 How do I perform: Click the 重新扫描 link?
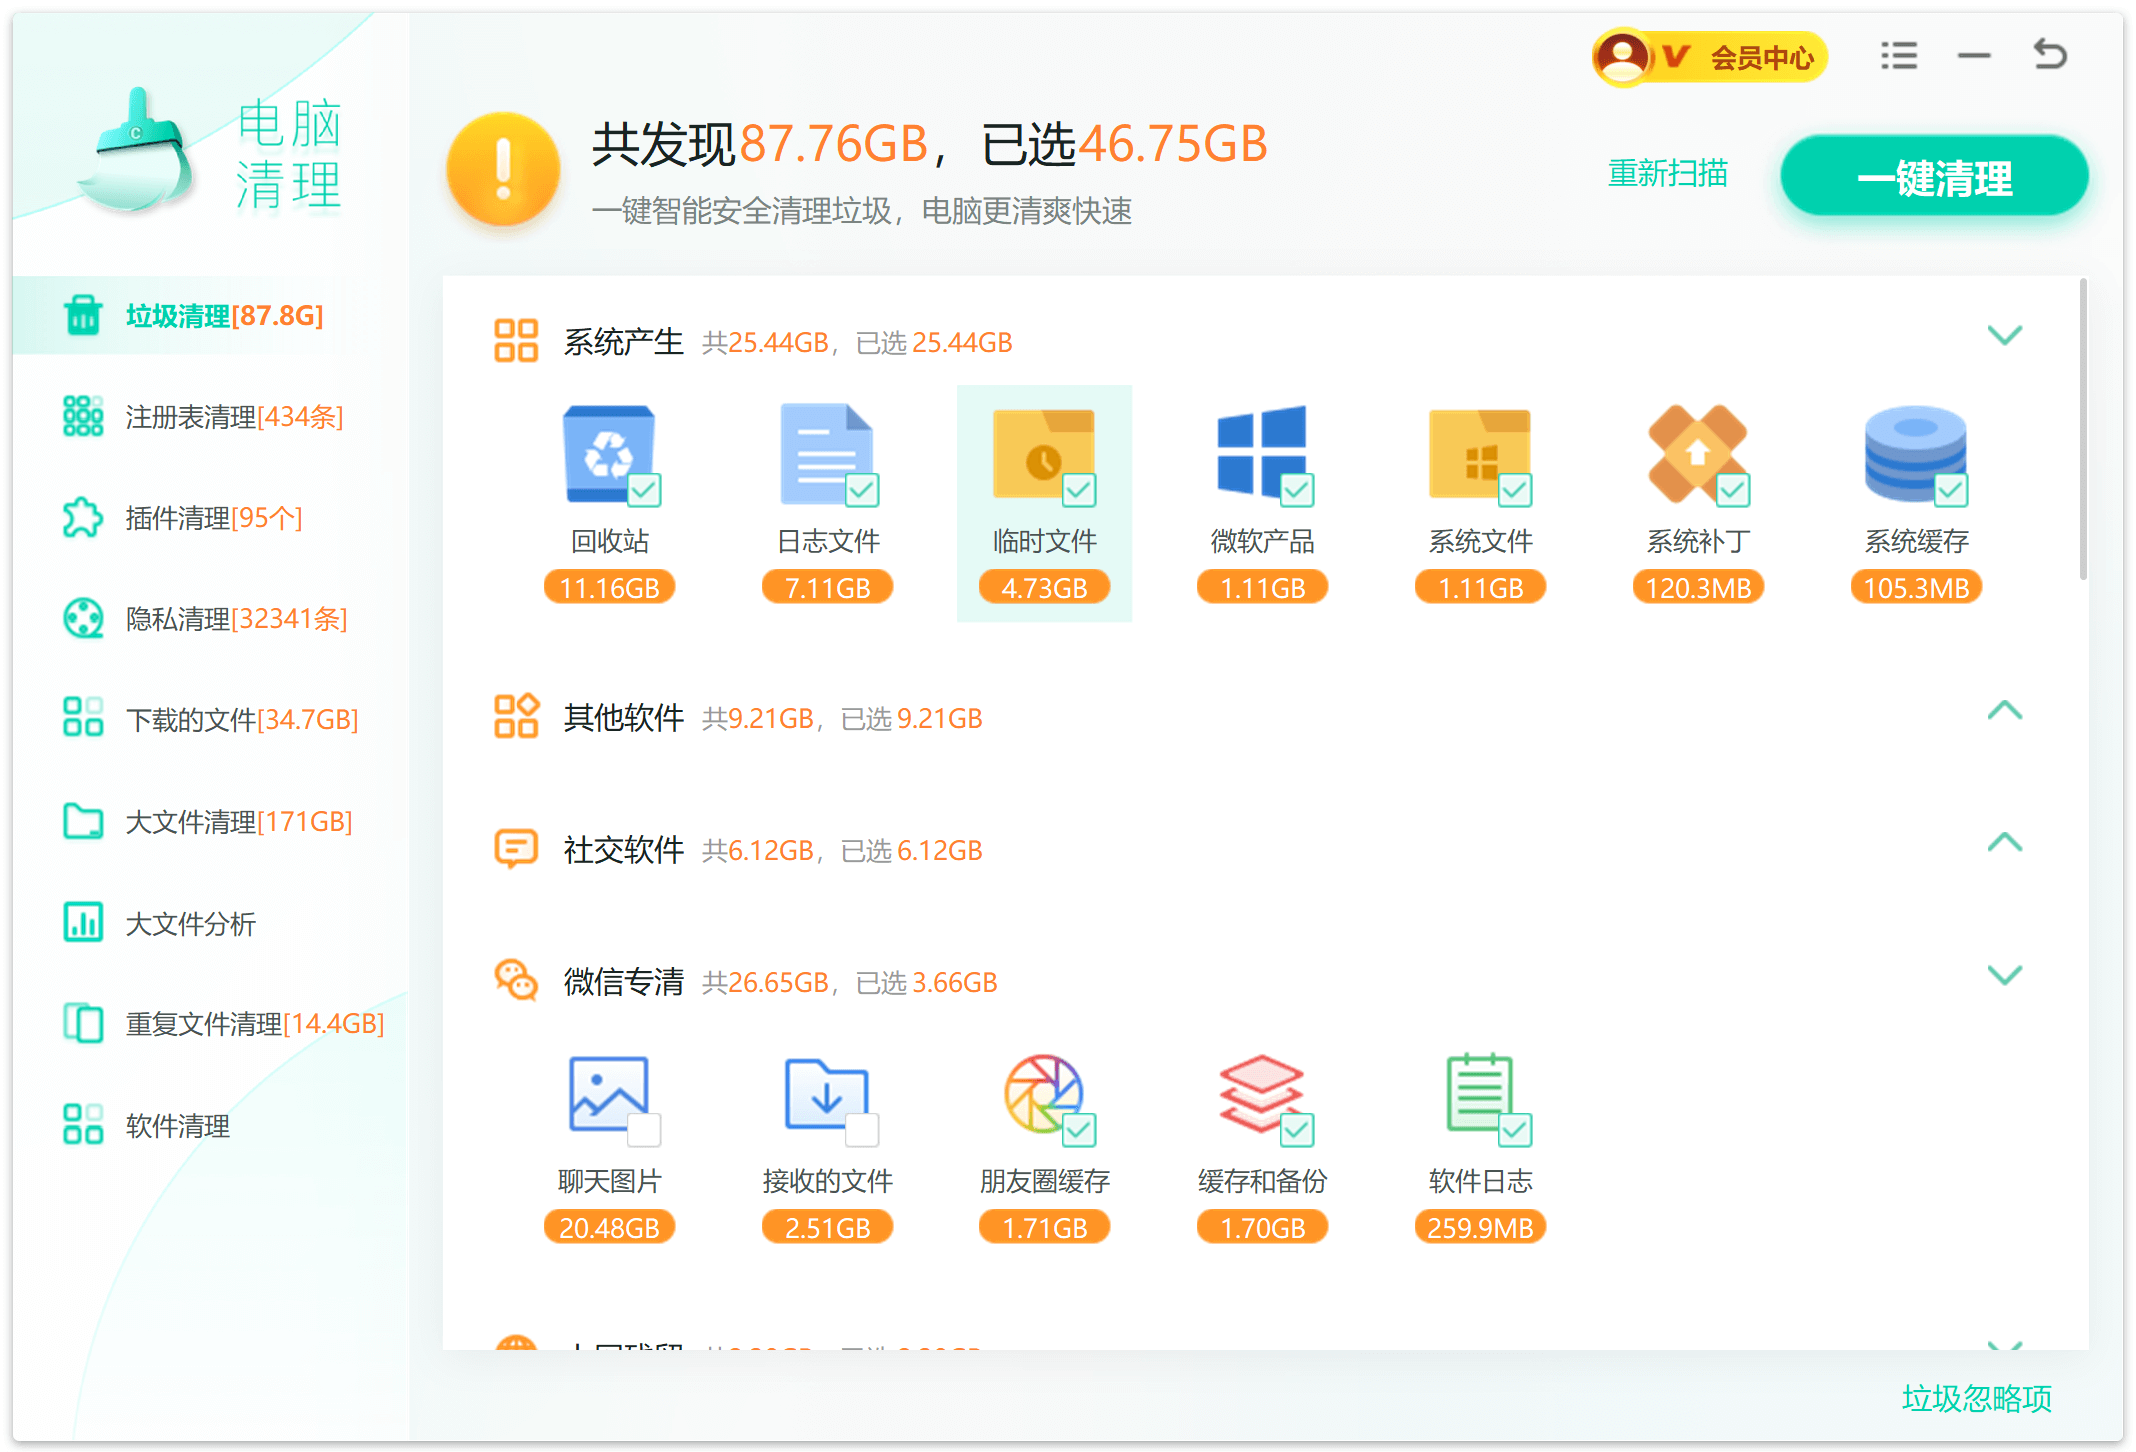tap(1667, 174)
